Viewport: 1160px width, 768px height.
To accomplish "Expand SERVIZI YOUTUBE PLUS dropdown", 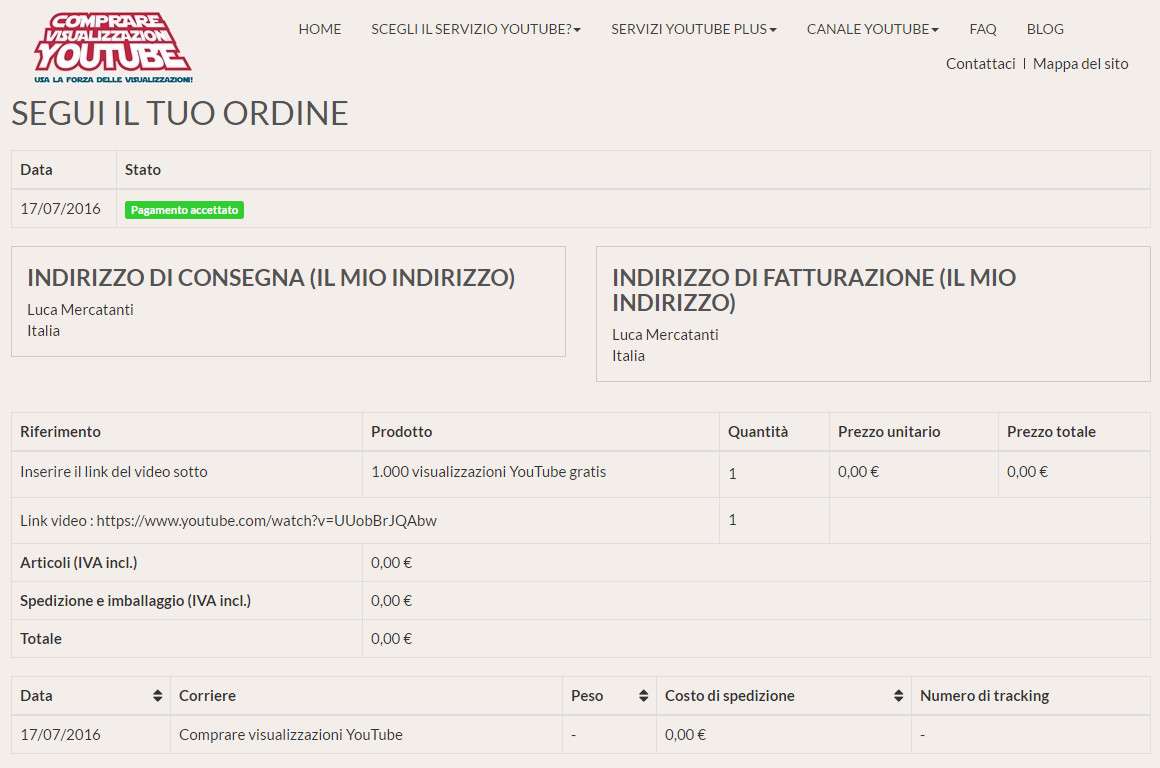I will tap(693, 29).
